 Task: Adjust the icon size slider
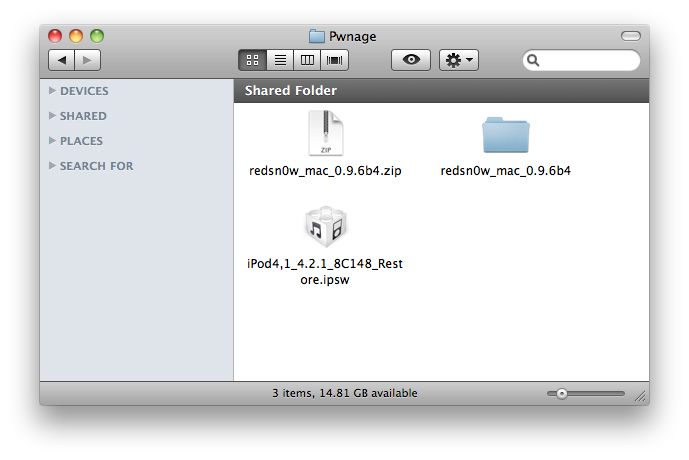585,394
